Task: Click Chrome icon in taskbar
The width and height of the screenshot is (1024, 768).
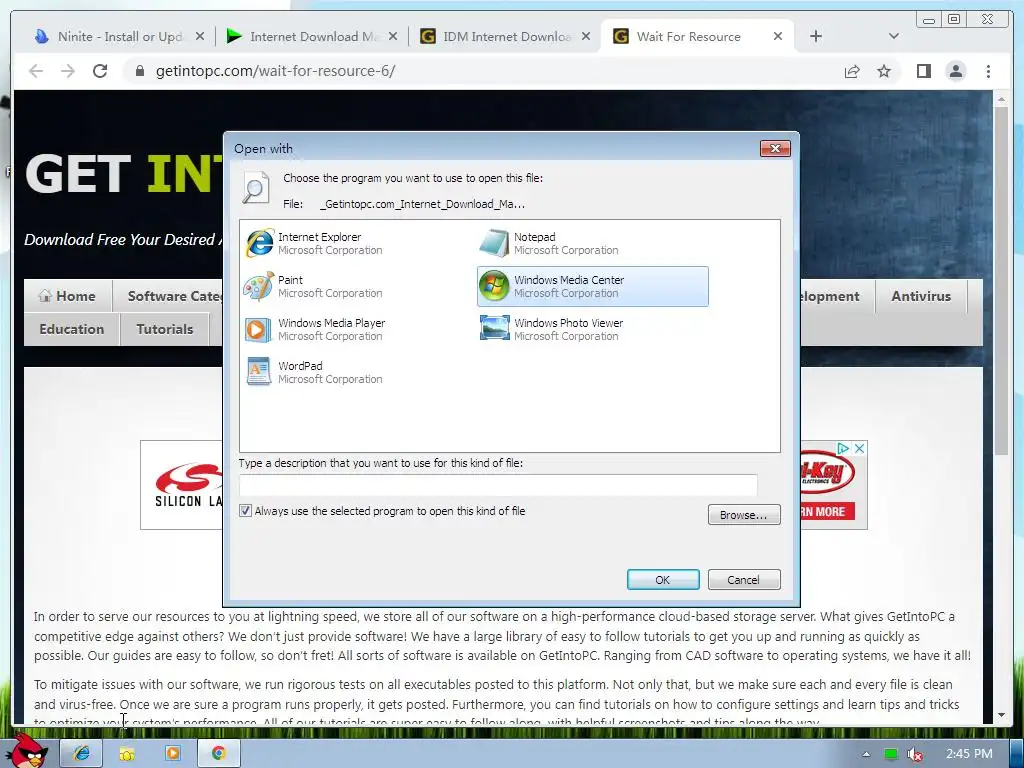Action: click(x=219, y=753)
